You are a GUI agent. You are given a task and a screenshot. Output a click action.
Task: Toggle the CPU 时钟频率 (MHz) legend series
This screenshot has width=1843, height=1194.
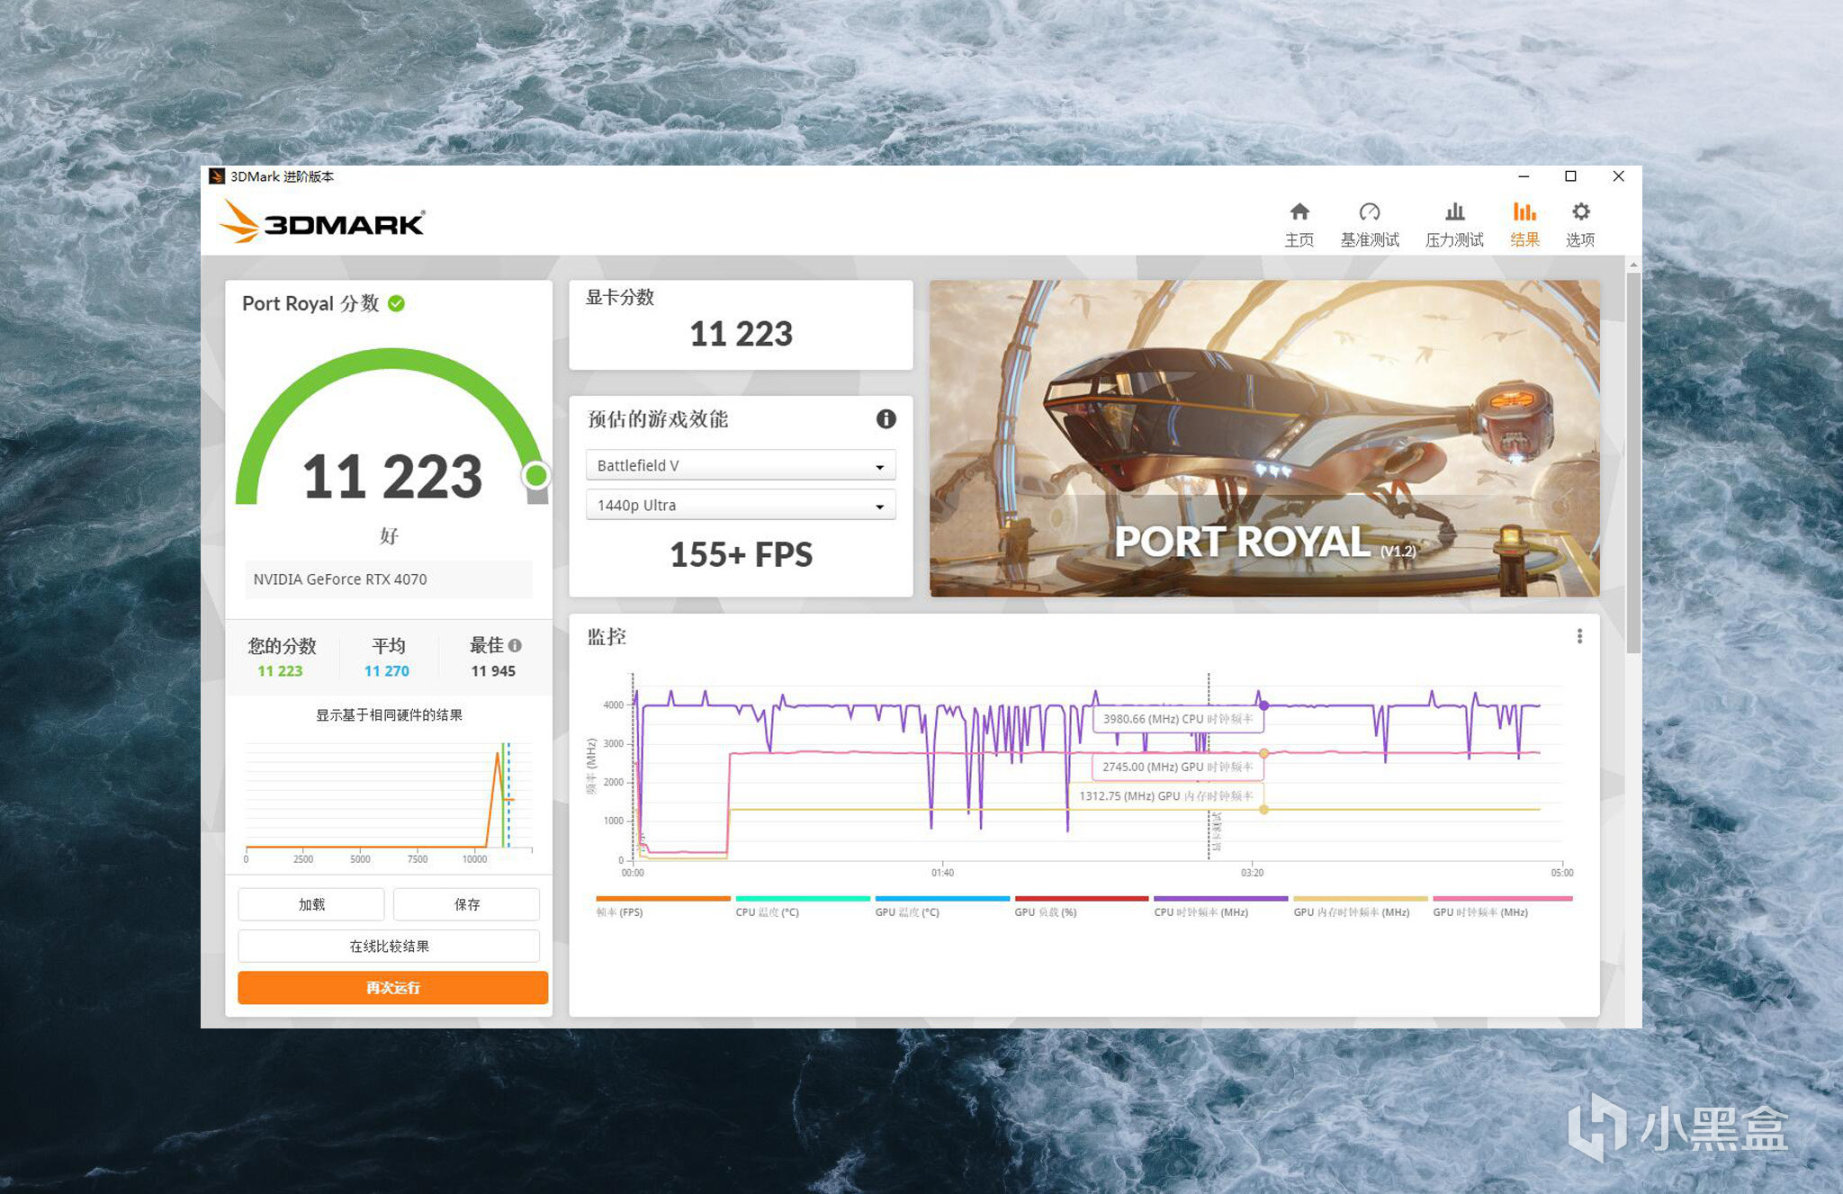click(x=1221, y=907)
